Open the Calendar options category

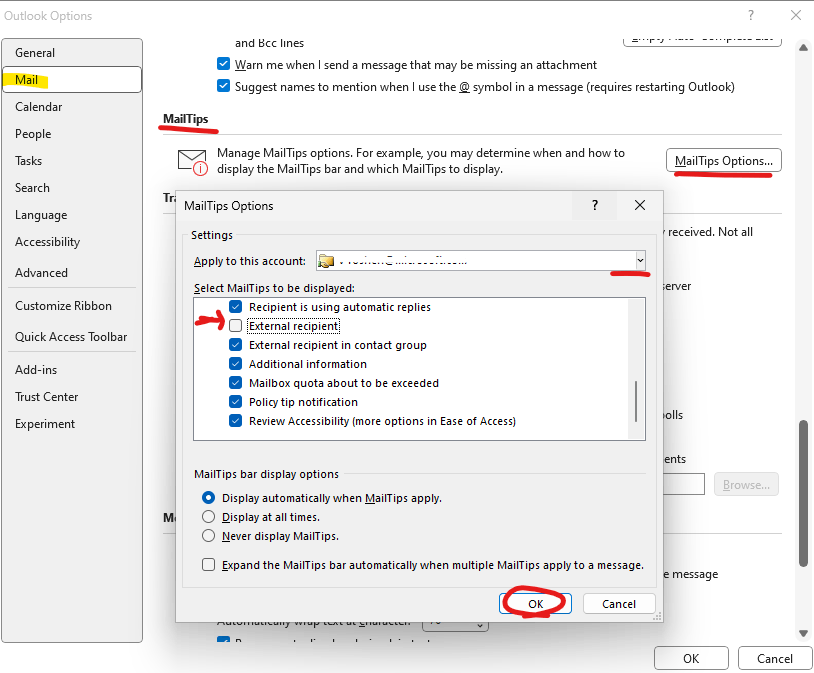click(72, 106)
